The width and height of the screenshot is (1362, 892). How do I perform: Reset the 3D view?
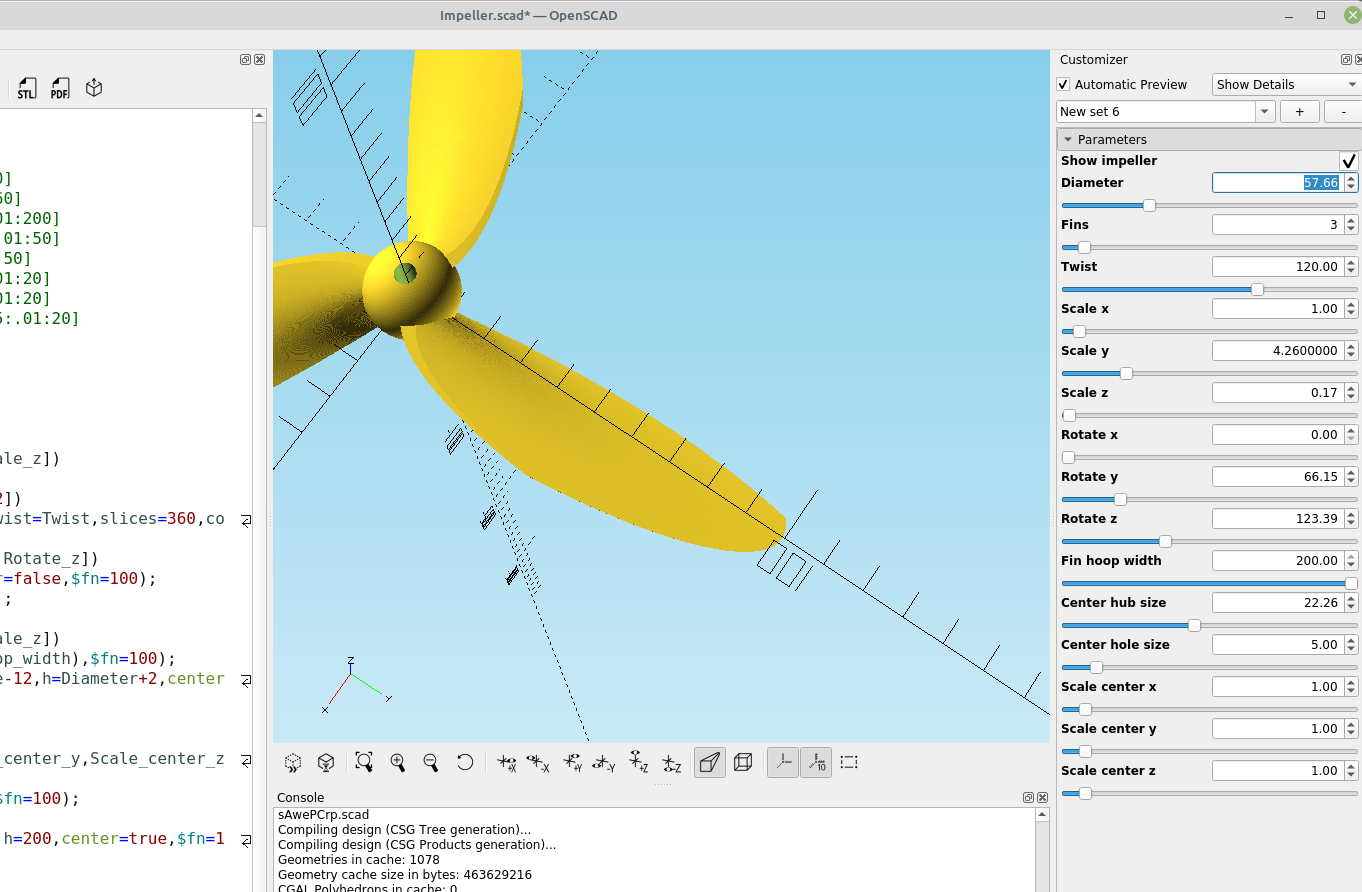[x=464, y=762]
